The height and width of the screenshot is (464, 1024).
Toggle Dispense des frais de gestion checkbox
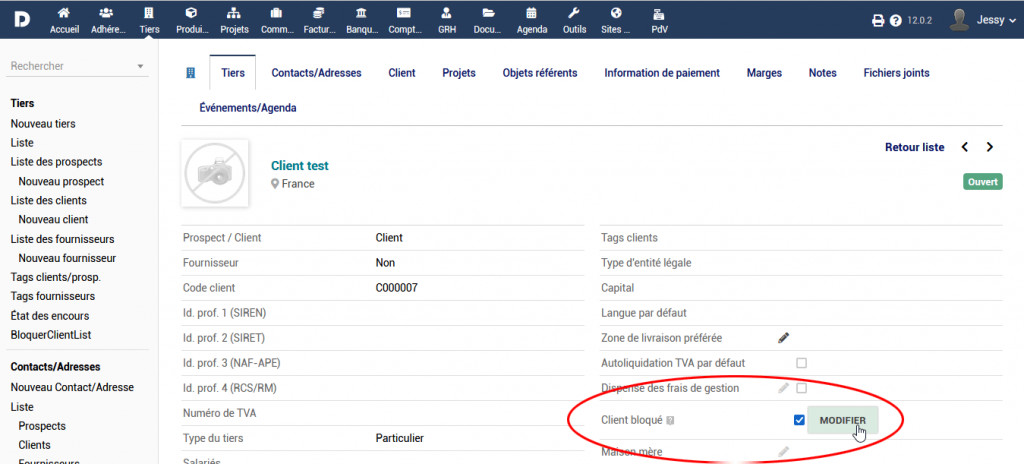tap(801, 388)
